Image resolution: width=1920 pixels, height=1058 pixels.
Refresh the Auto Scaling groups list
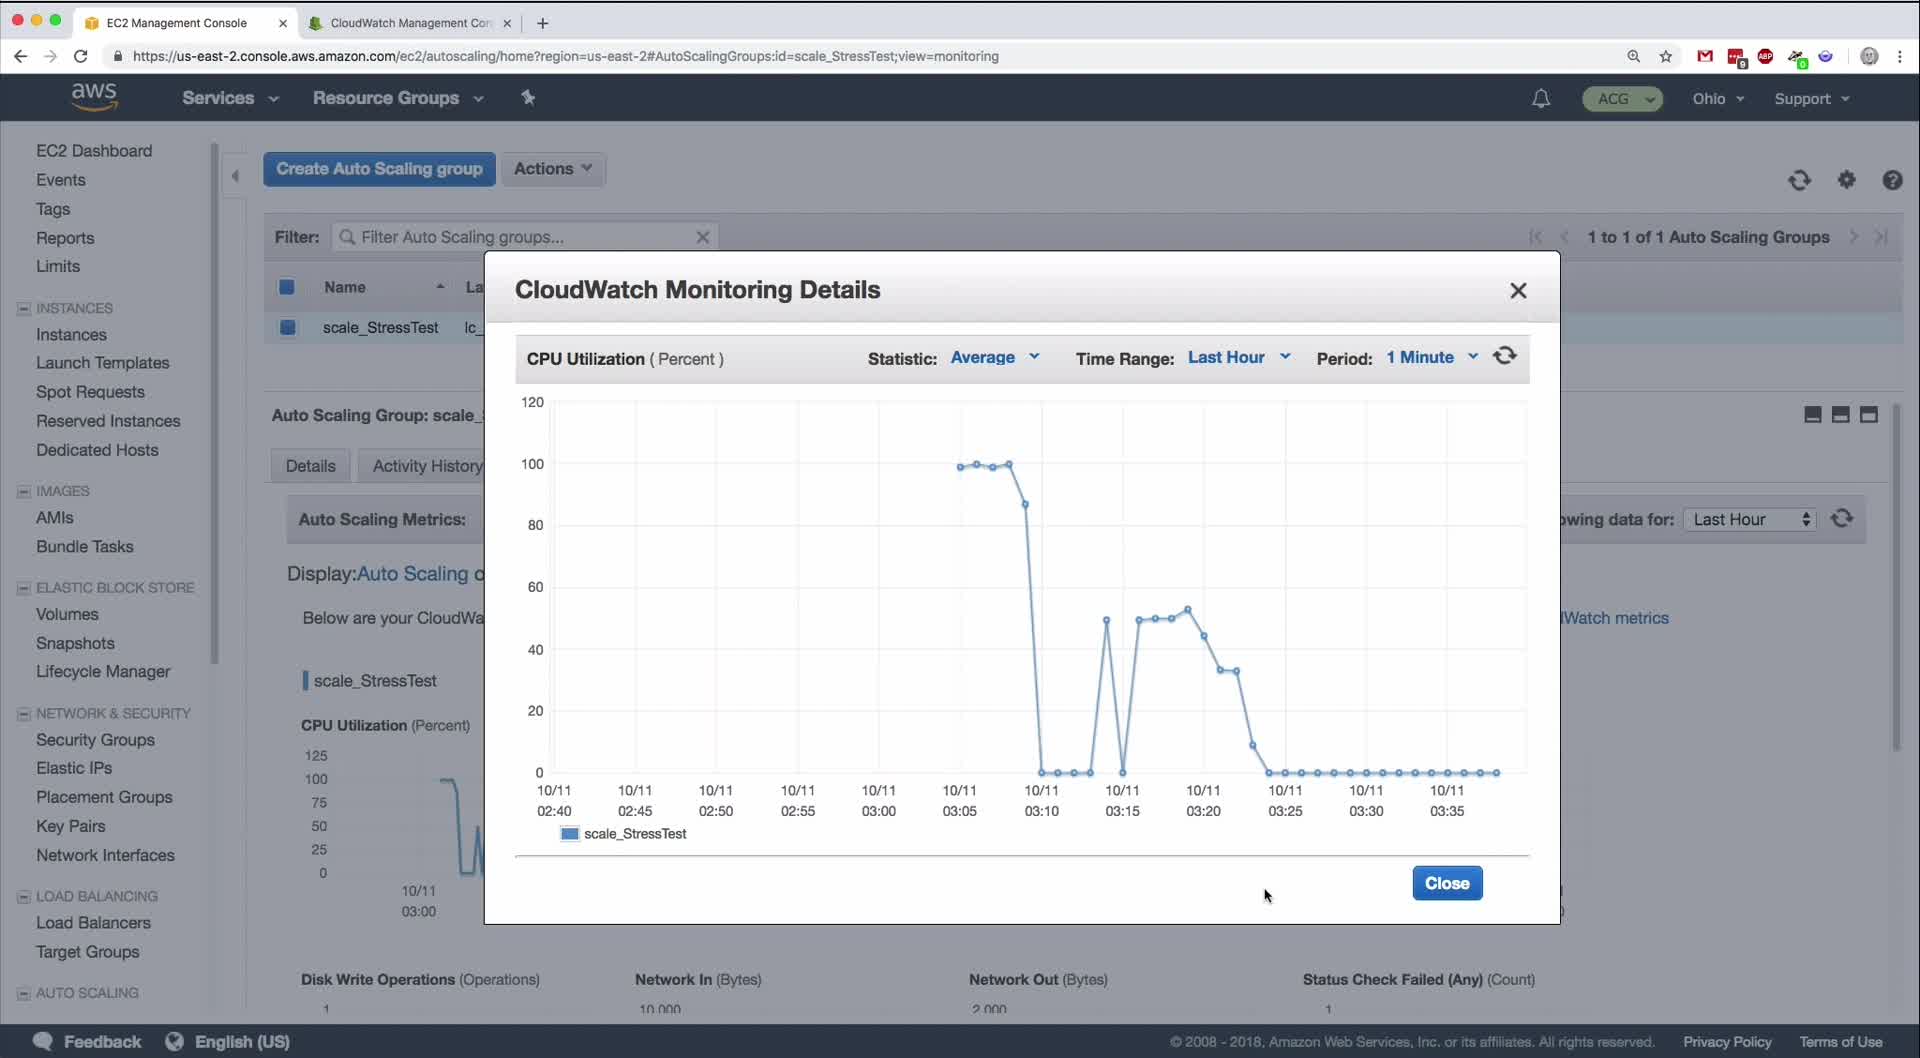point(1799,180)
